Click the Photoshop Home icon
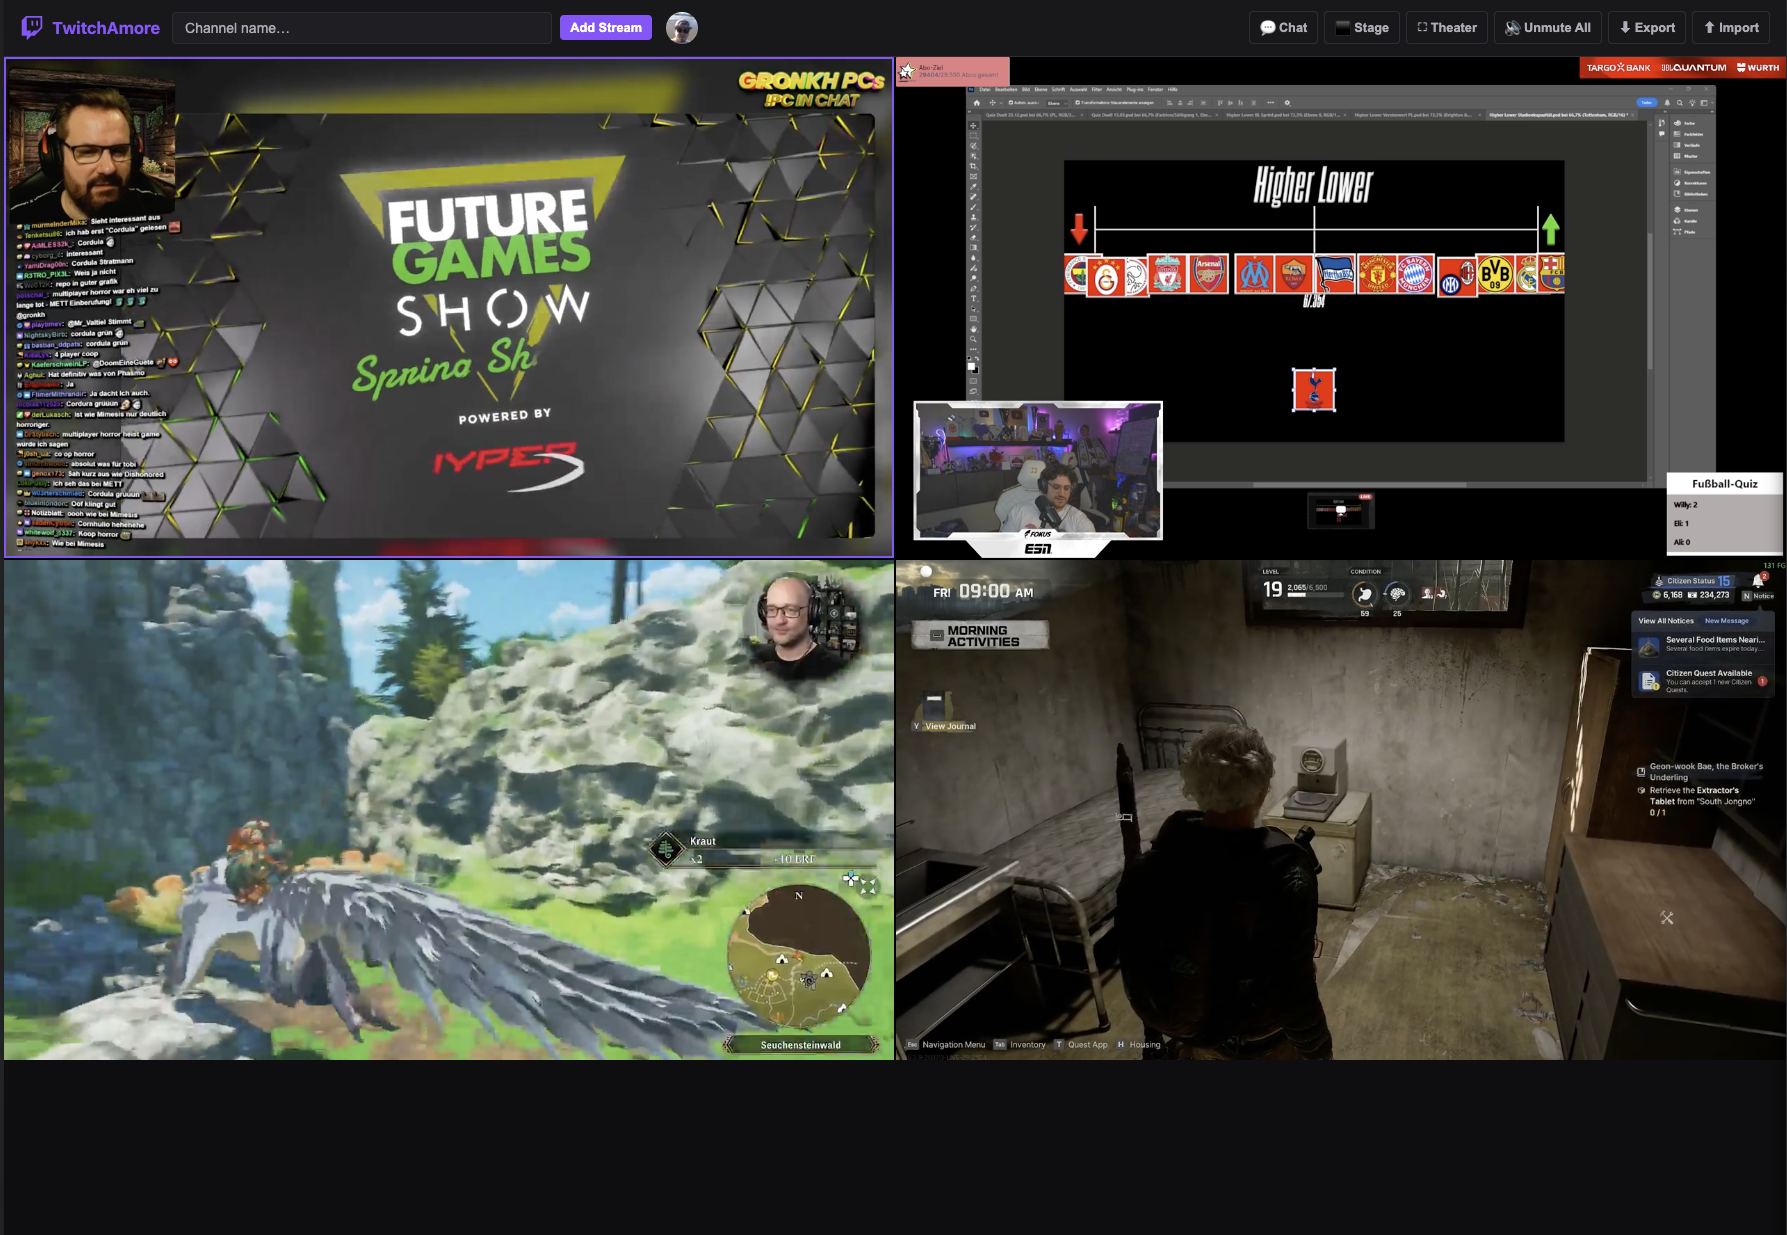The height and width of the screenshot is (1235, 1787). point(977,102)
